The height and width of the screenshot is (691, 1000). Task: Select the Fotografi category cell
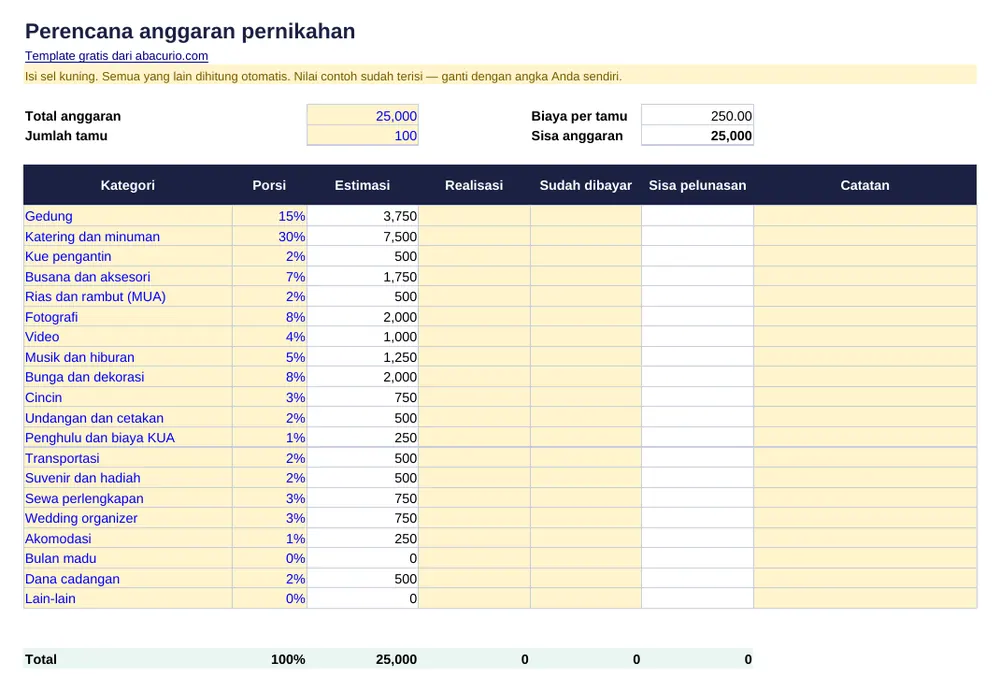click(x=128, y=316)
